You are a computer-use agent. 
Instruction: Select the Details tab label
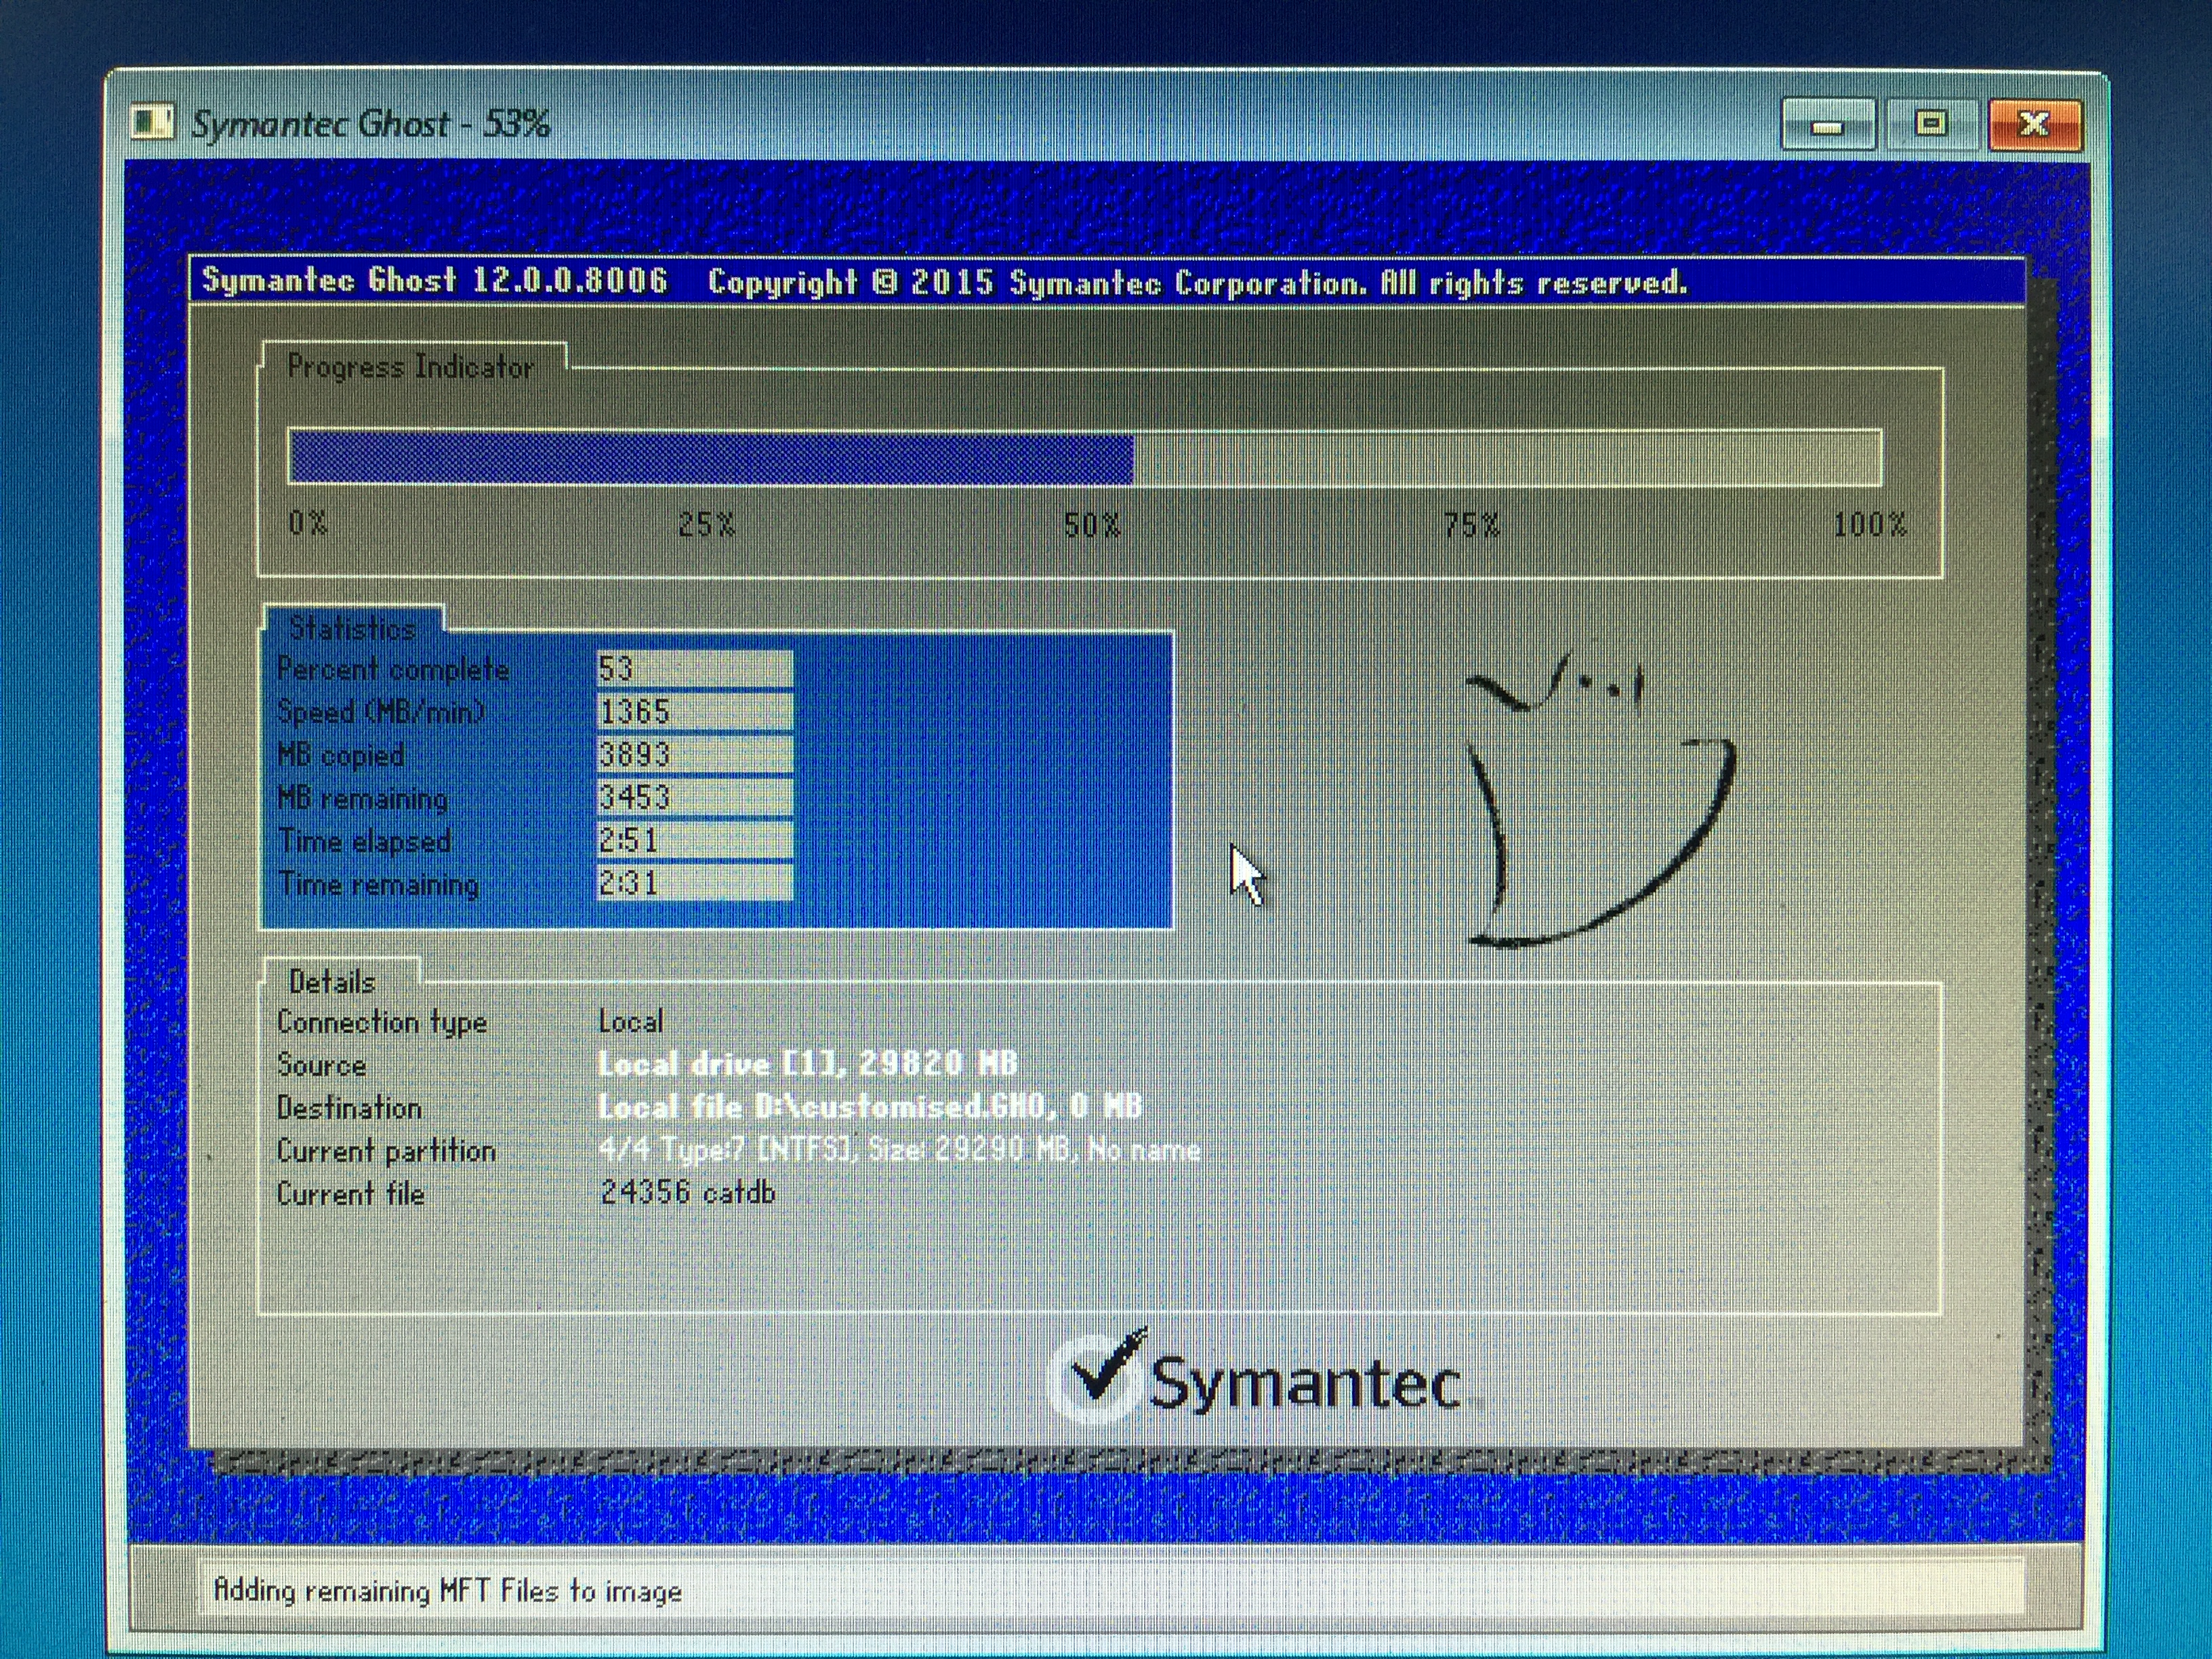(x=332, y=982)
